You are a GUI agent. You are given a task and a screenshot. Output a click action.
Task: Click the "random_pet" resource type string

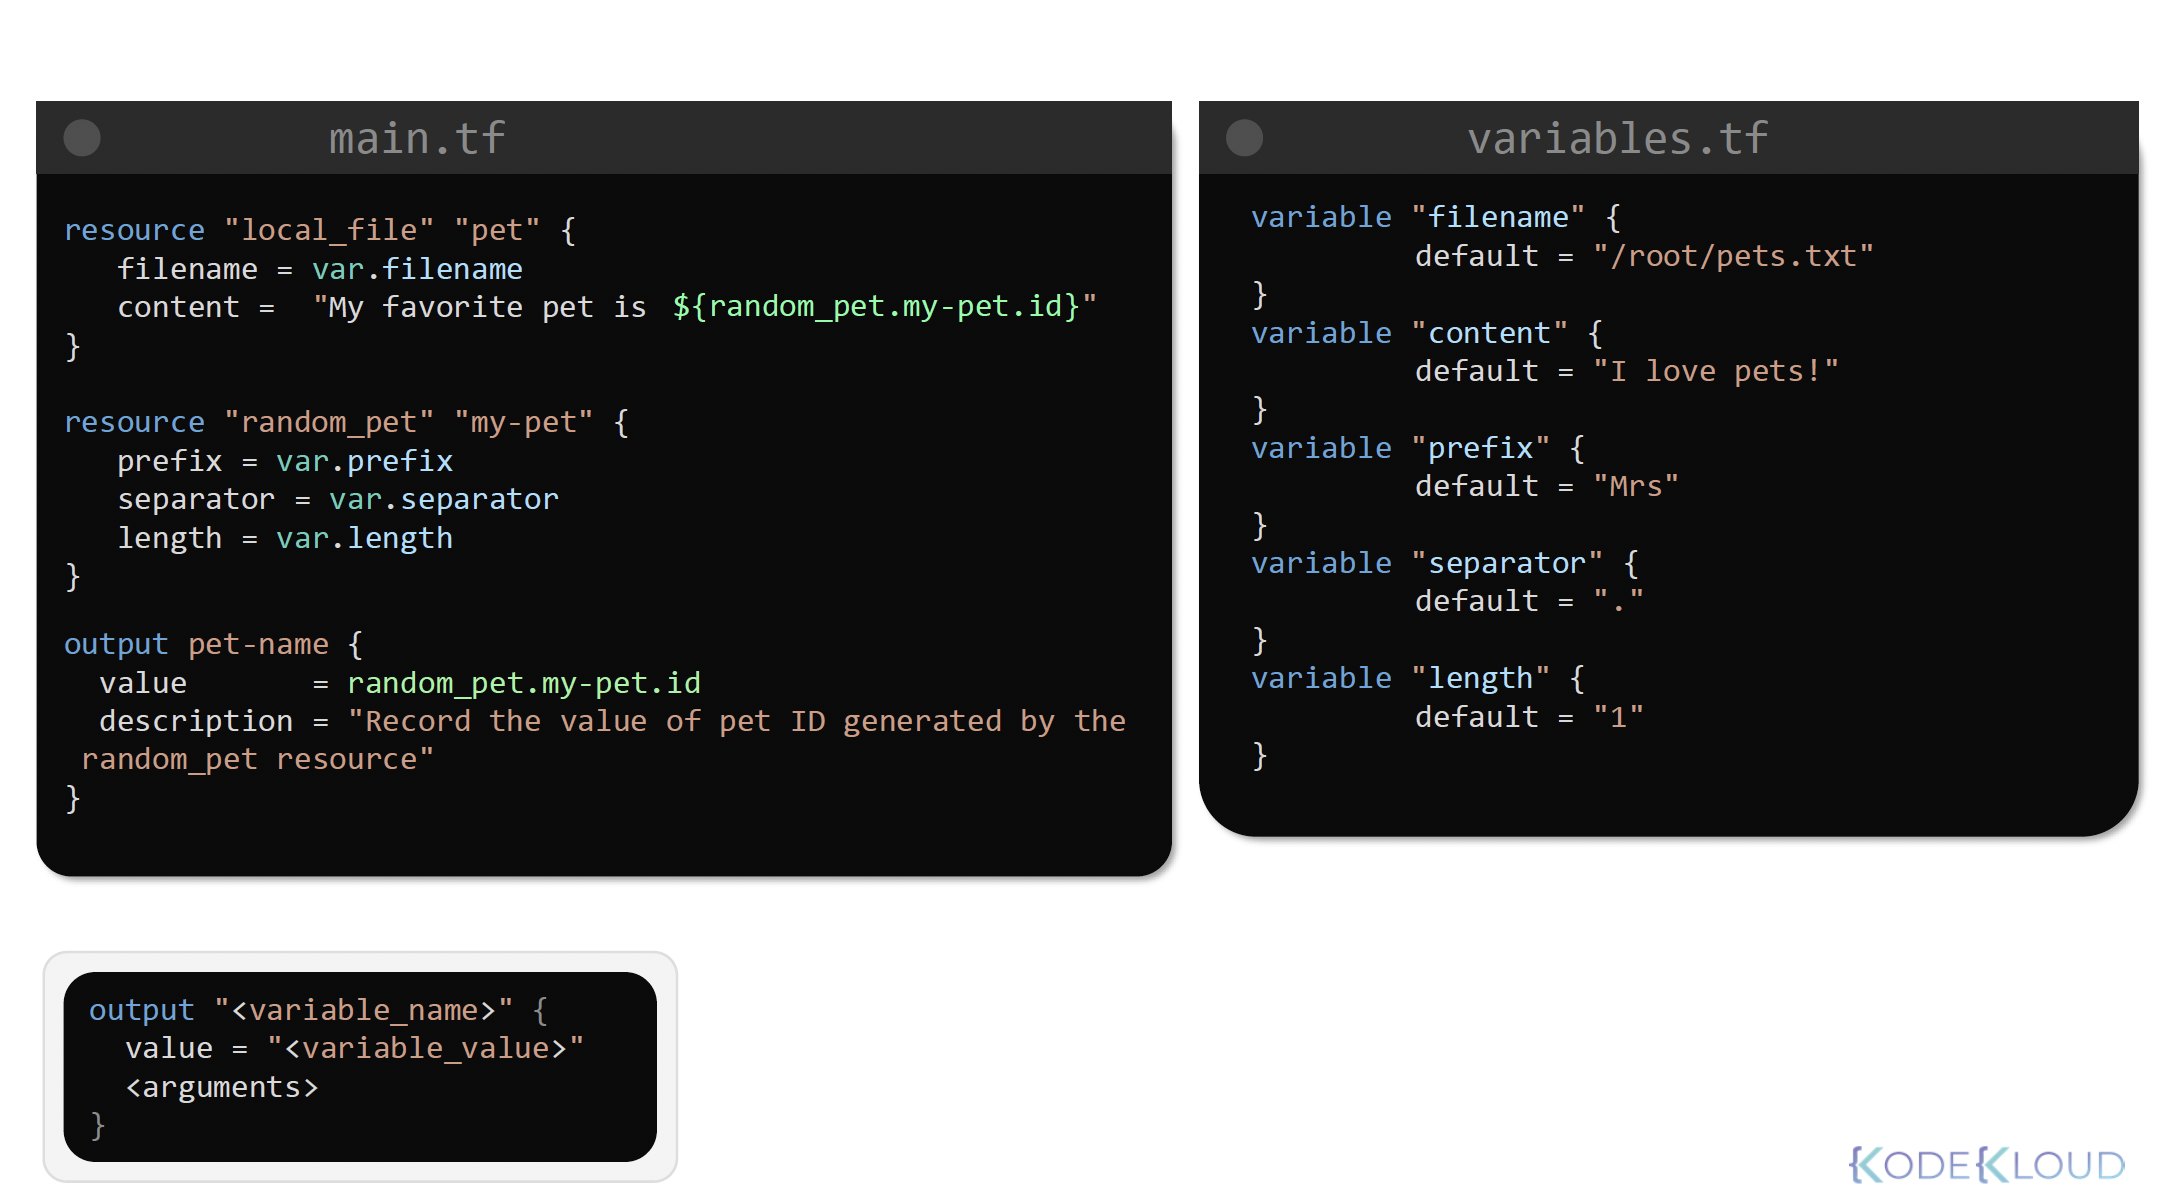point(329,422)
